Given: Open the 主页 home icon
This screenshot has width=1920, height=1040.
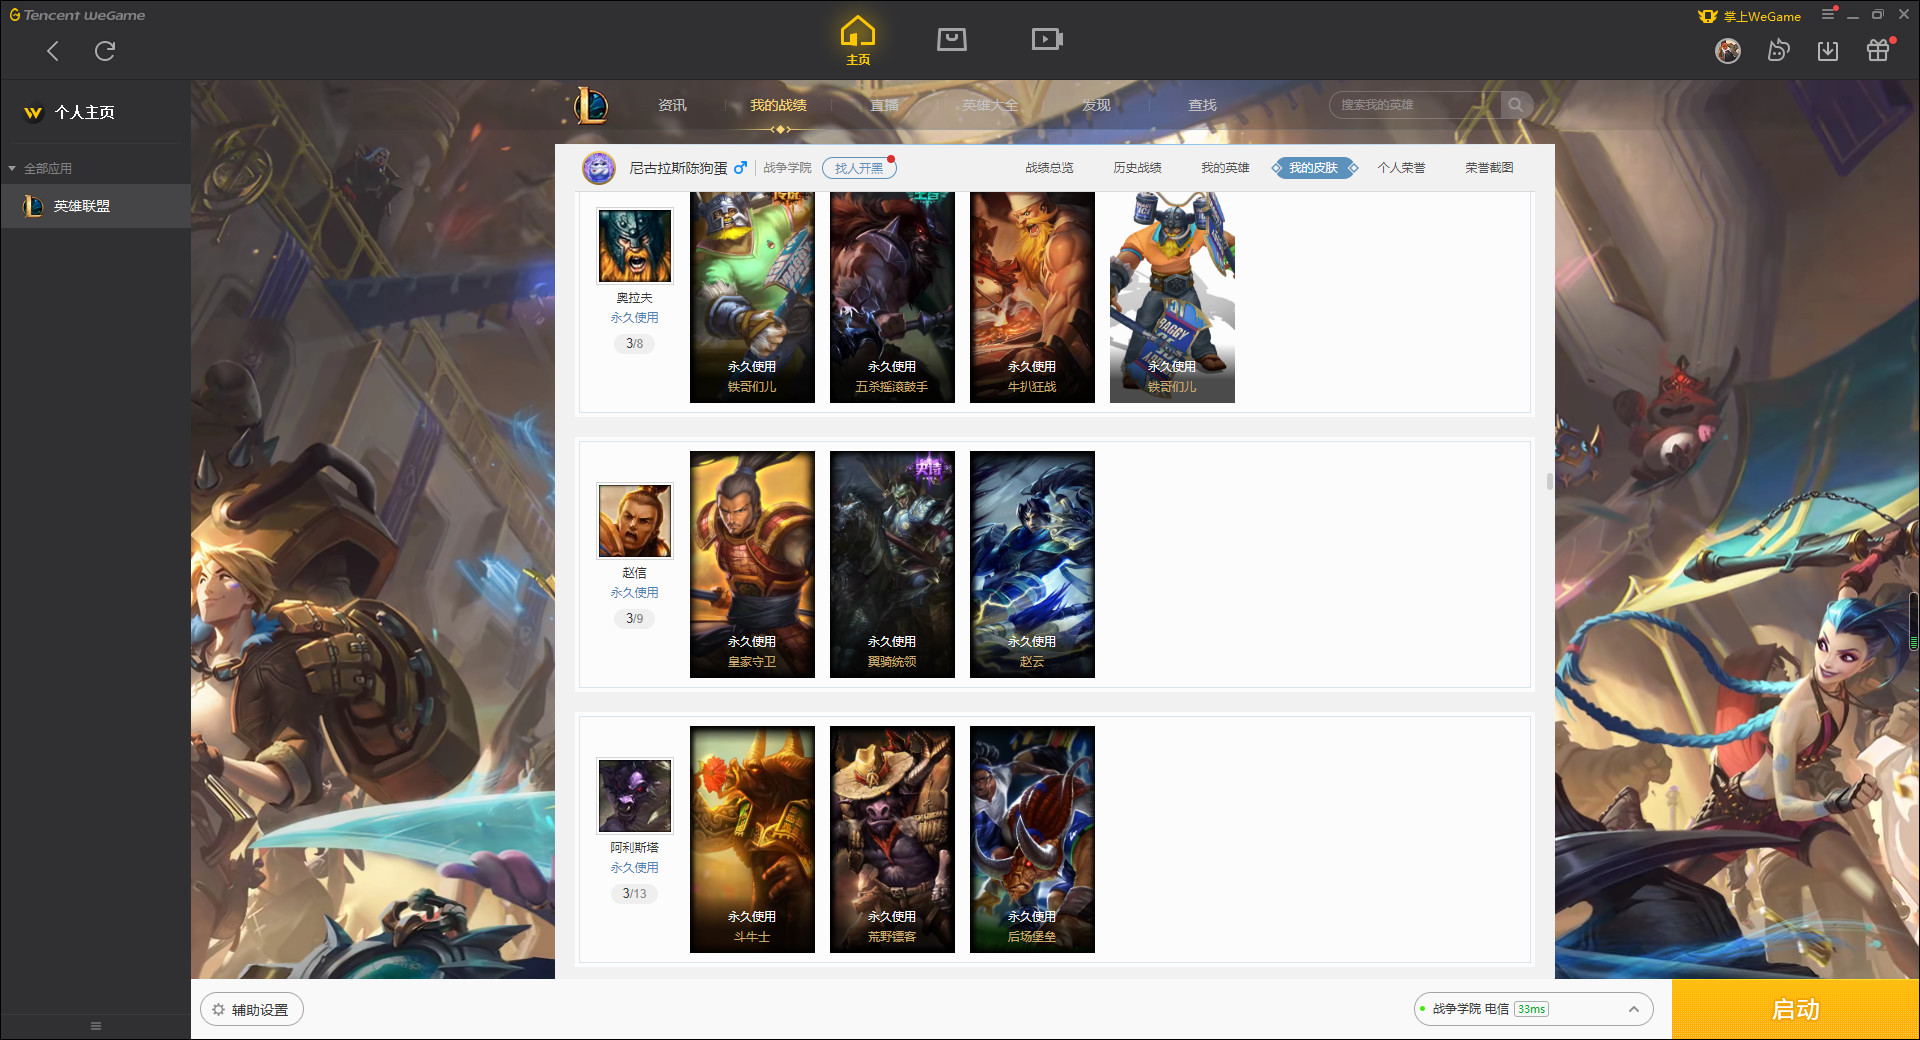Looking at the screenshot, I should pyautogui.click(x=858, y=40).
